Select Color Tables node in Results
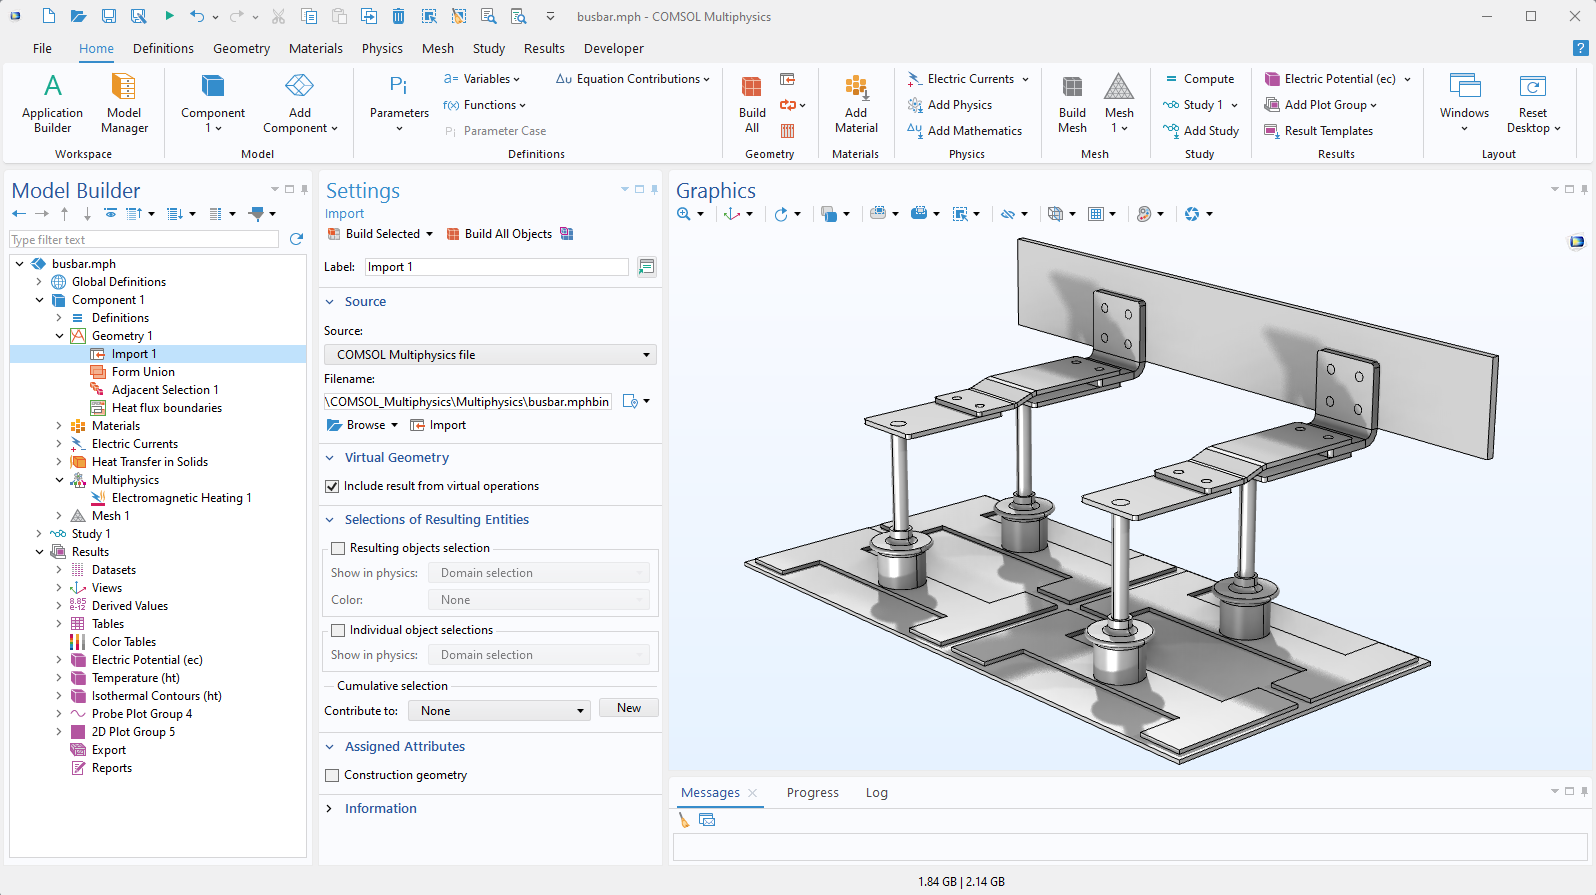This screenshot has width=1596, height=895. (x=124, y=642)
